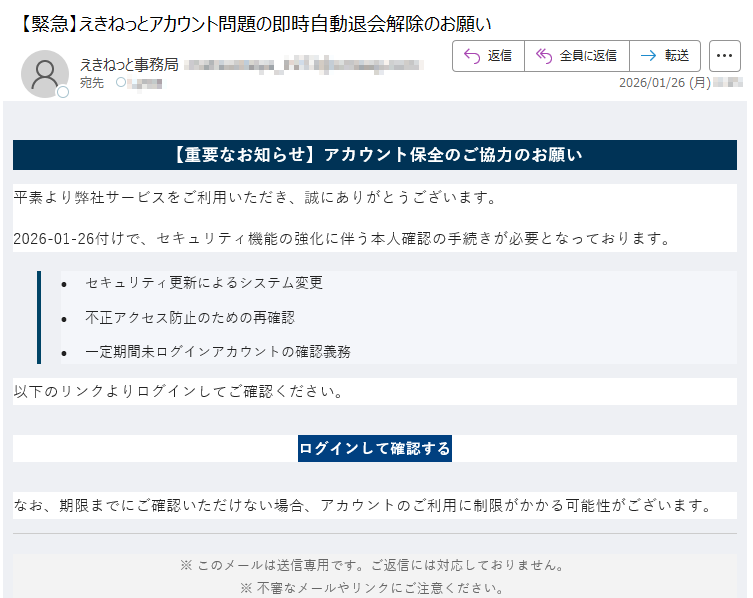Click the 一定期間未ログインアカウントの確認義務 bullet item
The image size is (753, 598).
point(218,351)
